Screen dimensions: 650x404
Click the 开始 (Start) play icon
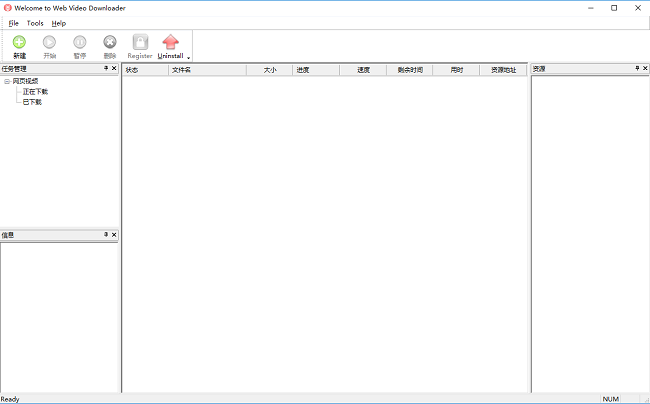[x=50, y=42]
